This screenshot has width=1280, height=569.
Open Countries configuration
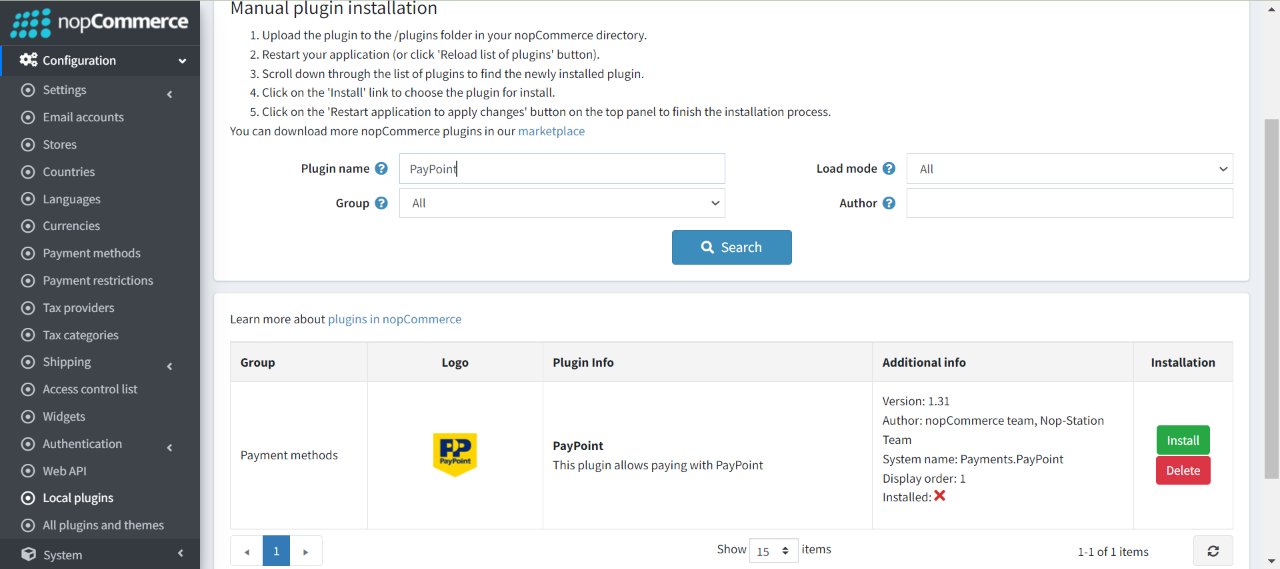pyautogui.click(x=69, y=172)
